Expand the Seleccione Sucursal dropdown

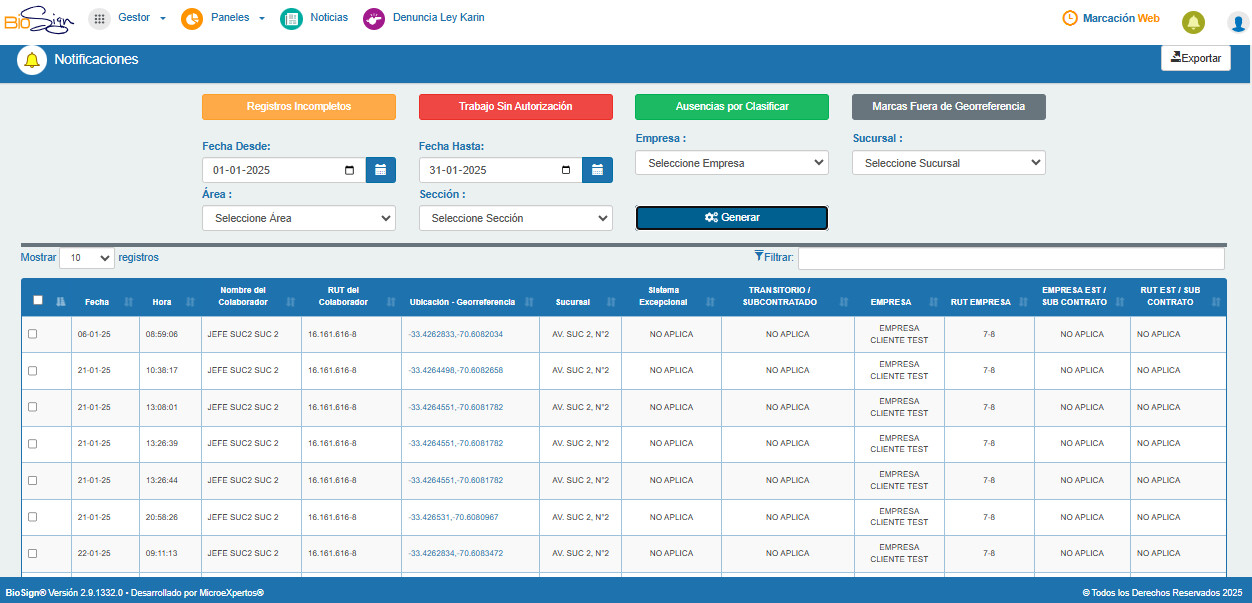[949, 163]
